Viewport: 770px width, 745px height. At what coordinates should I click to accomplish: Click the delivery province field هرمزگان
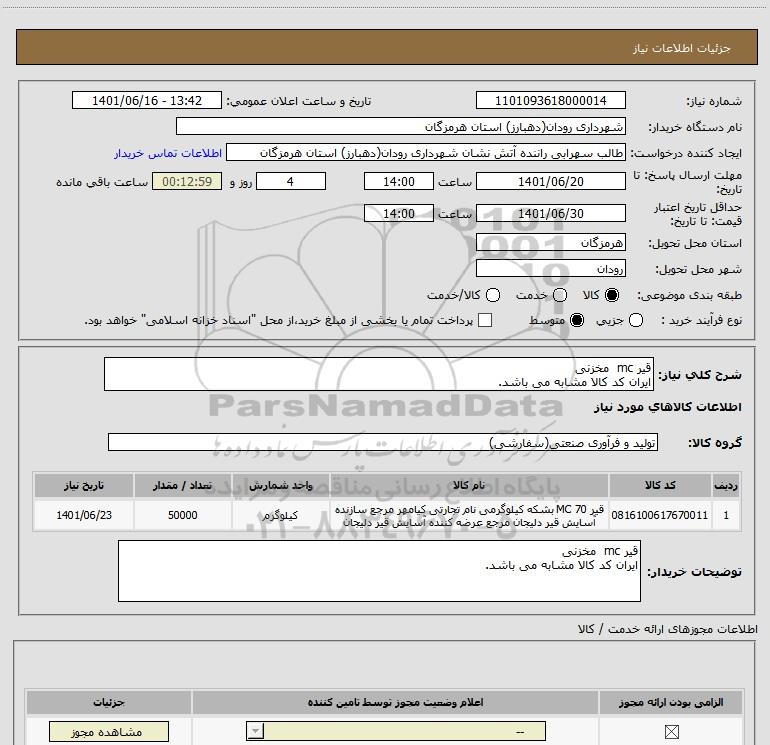[x=550, y=243]
